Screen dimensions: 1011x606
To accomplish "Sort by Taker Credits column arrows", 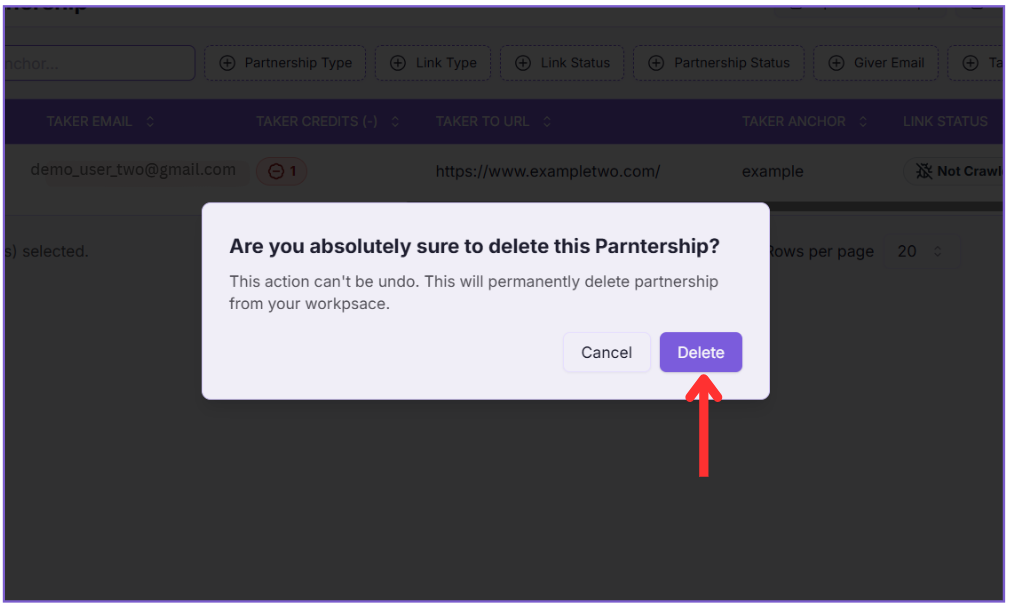I will coord(395,122).
